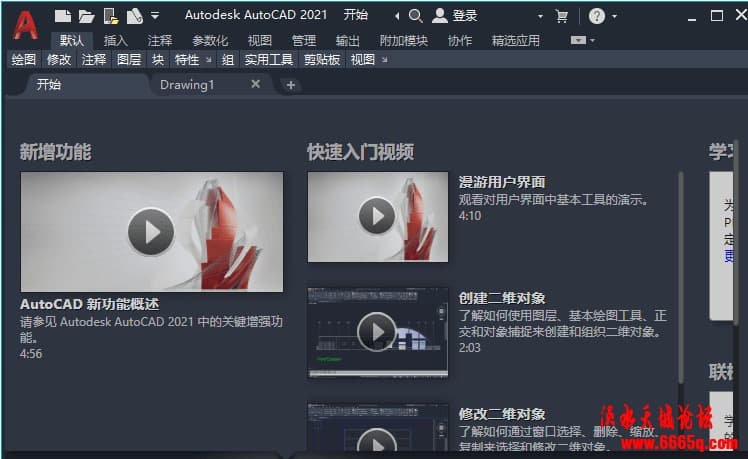Click the search magnifier icon
The image size is (748, 459).
(x=416, y=16)
